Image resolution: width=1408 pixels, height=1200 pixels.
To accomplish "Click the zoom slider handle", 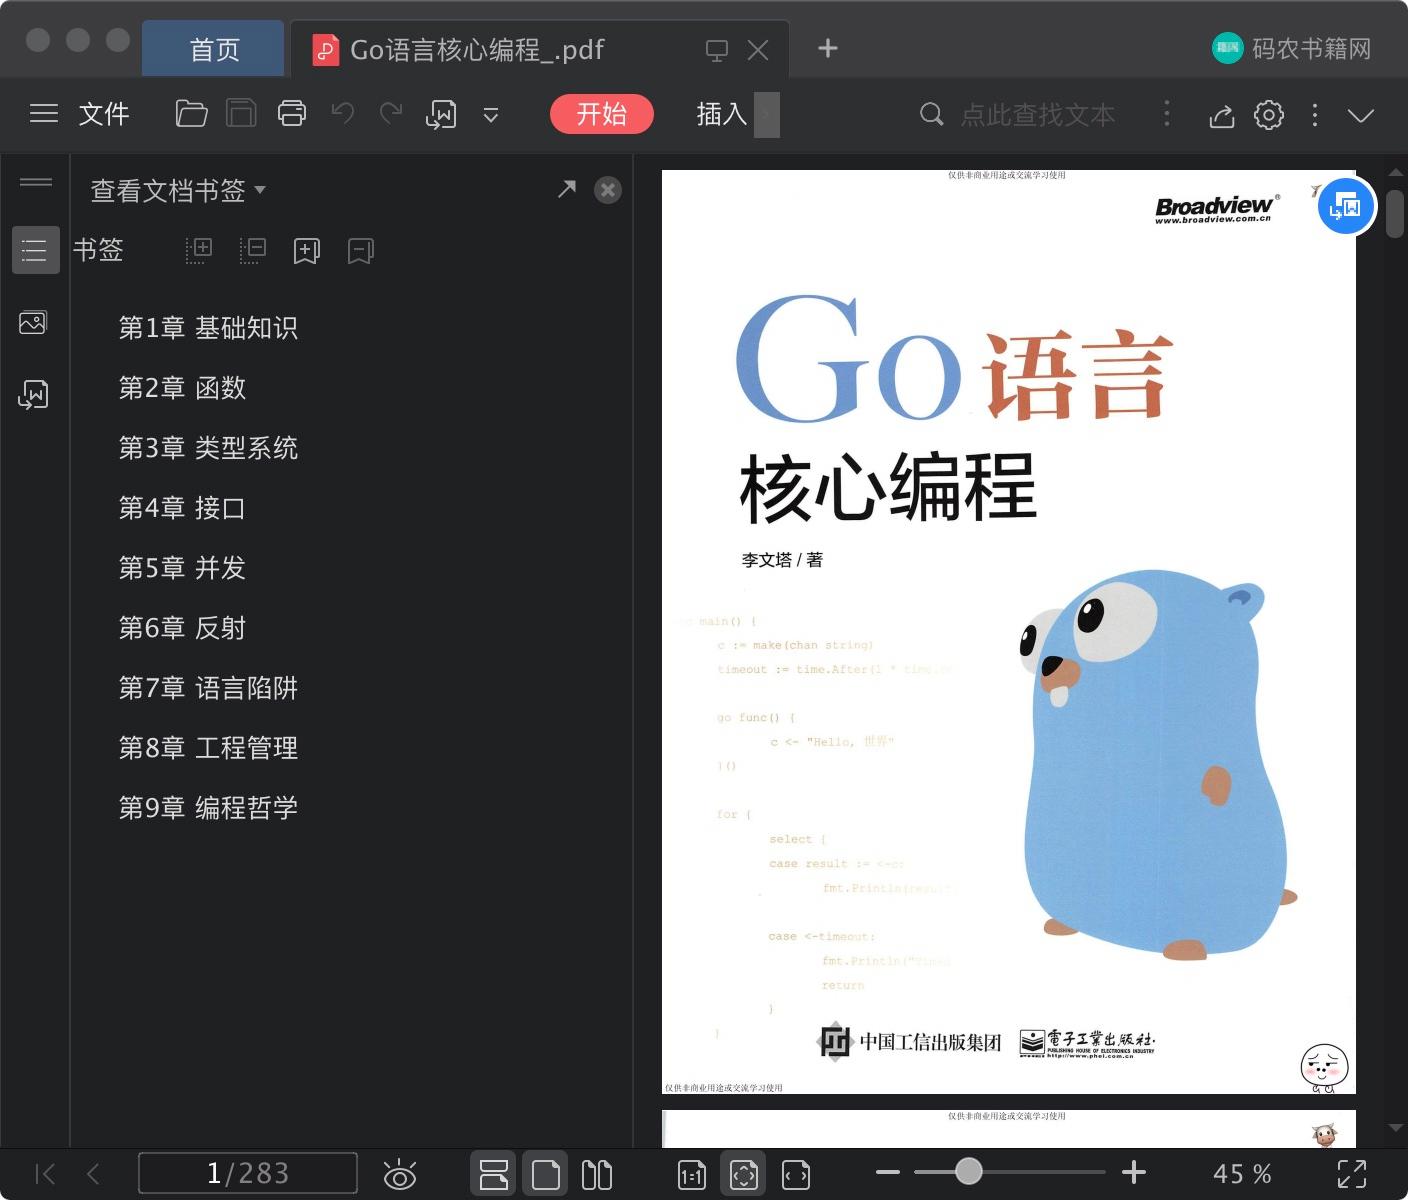I will 968,1171.
